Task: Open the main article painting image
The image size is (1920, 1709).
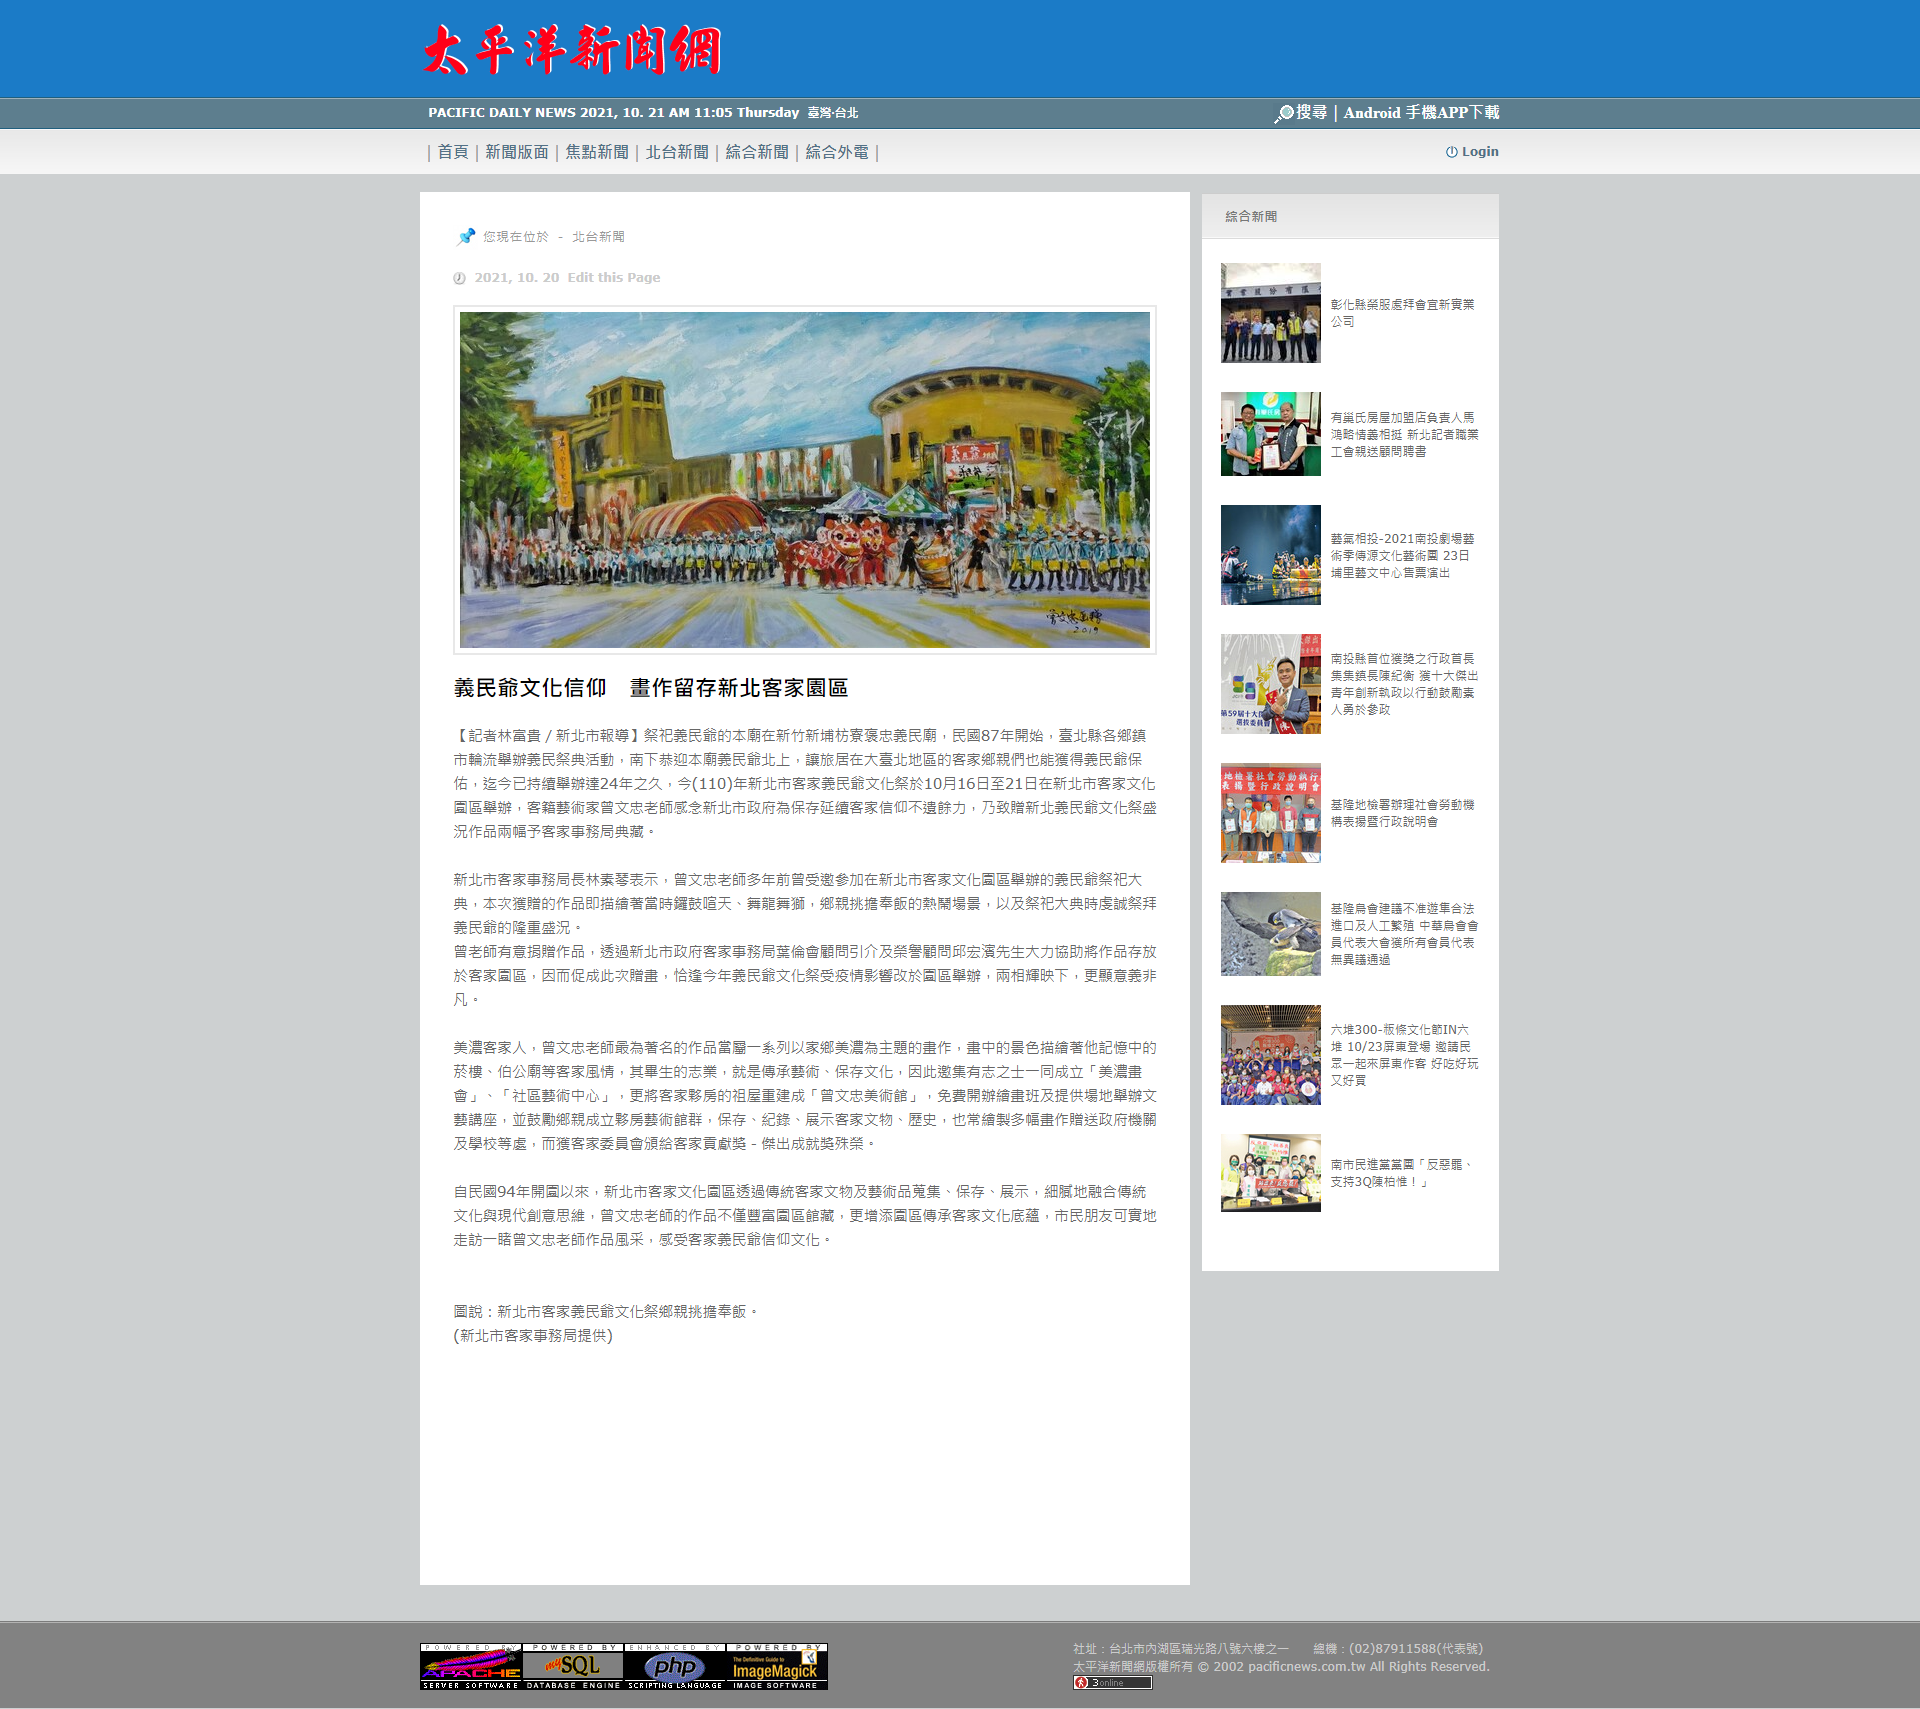Action: tap(805, 480)
